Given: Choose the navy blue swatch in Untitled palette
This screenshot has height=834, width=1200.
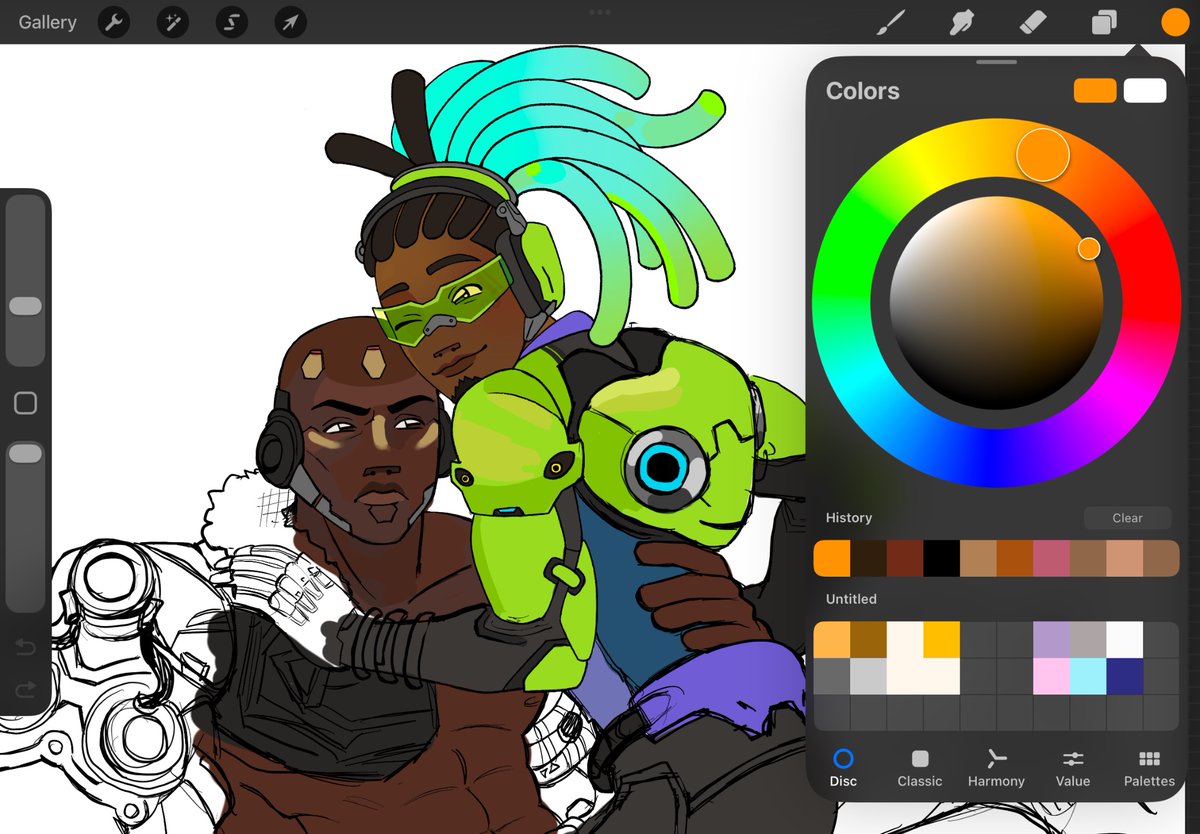Looking at the screenshot, I should pyautogui.click(x=1124, y=676).
